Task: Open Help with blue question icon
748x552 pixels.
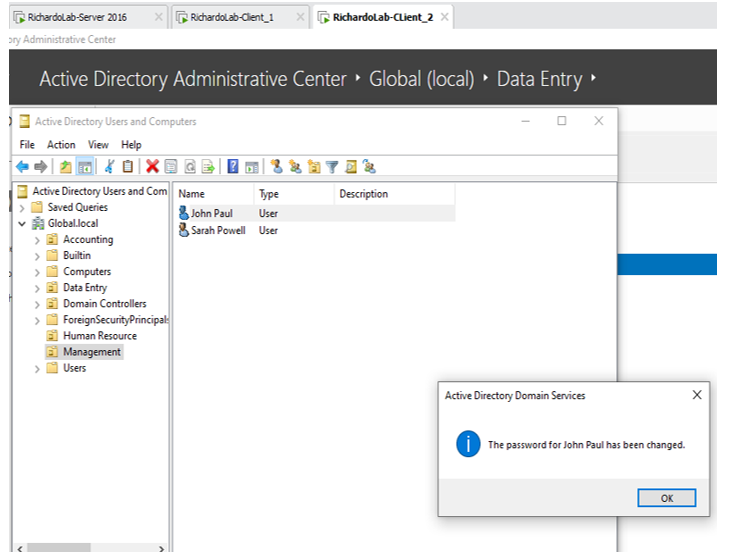Action: (x=232, y=167)
